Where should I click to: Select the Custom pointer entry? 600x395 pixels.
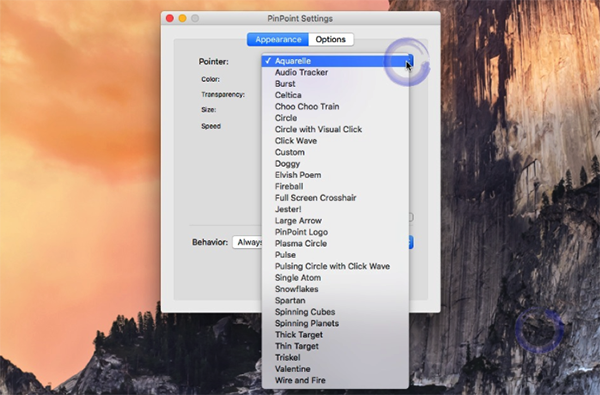[x=335, y=152]
